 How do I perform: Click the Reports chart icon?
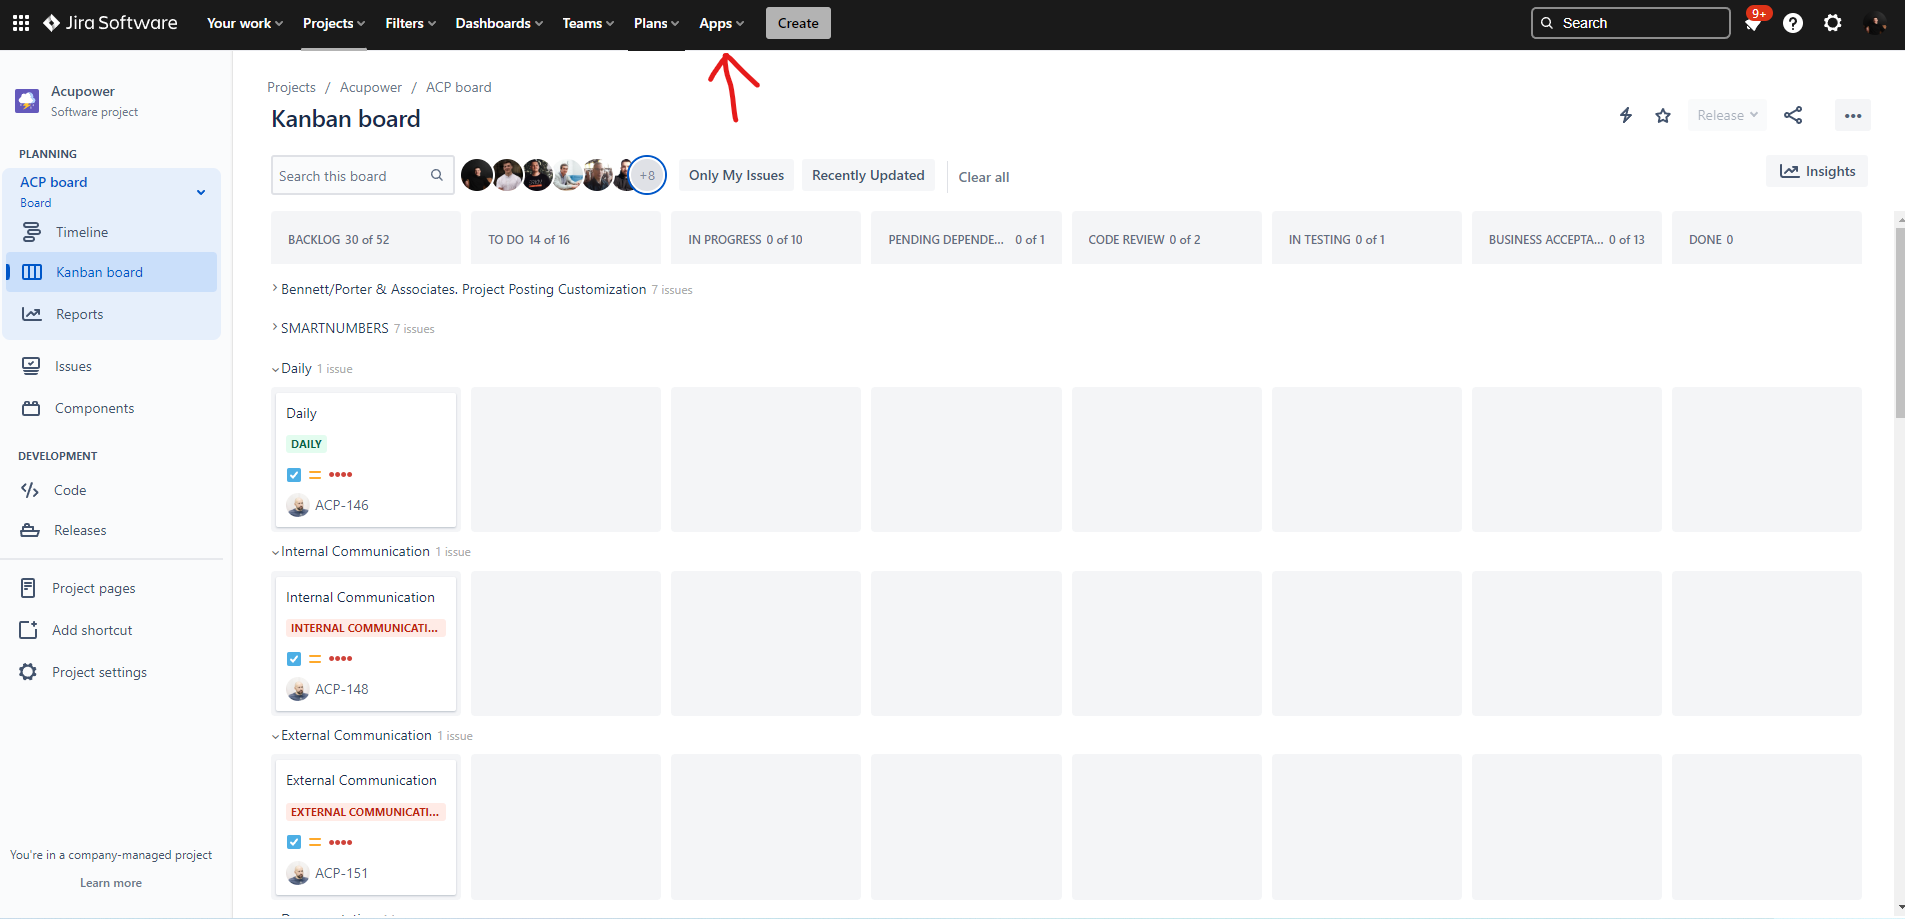(x=32, y=314)
